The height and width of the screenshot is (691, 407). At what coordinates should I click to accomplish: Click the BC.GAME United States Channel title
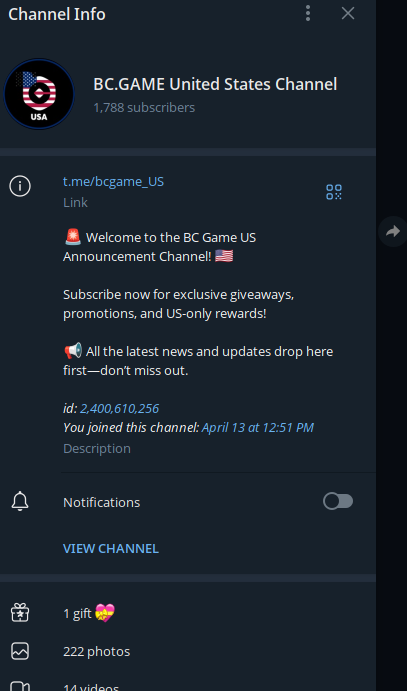[215, 84]
